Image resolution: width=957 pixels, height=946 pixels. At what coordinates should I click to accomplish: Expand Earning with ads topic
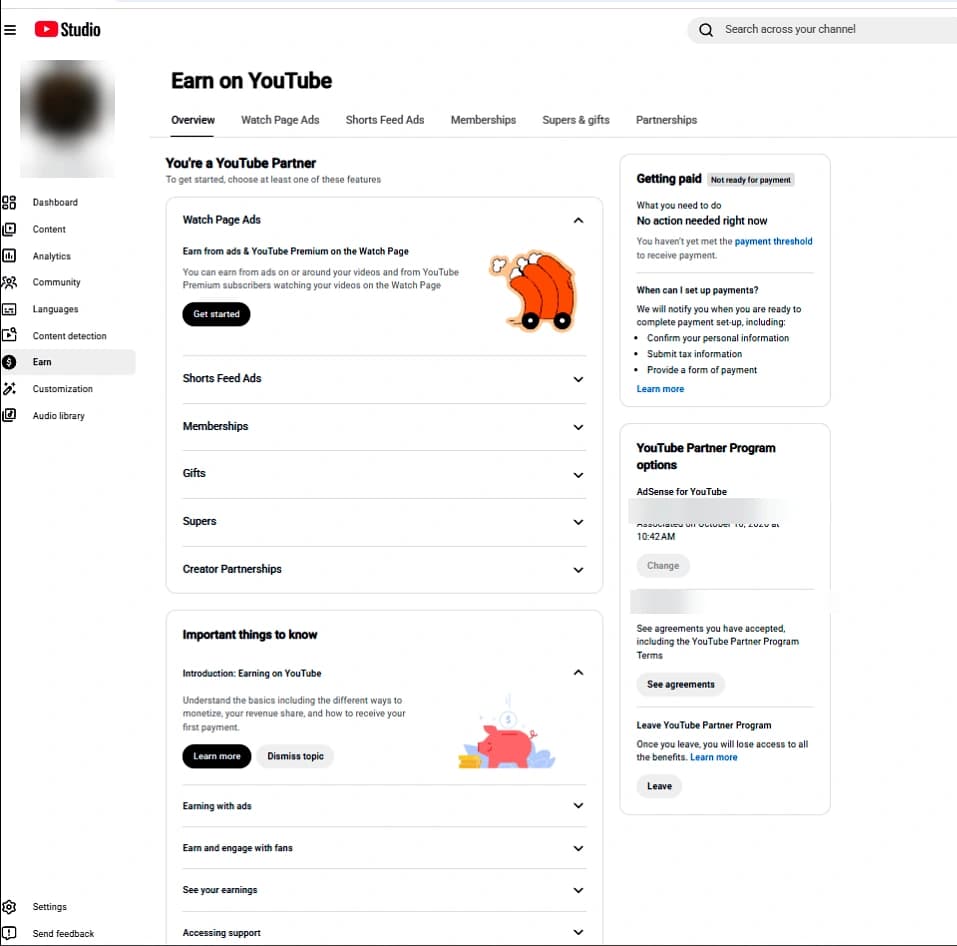click(578, 806)
